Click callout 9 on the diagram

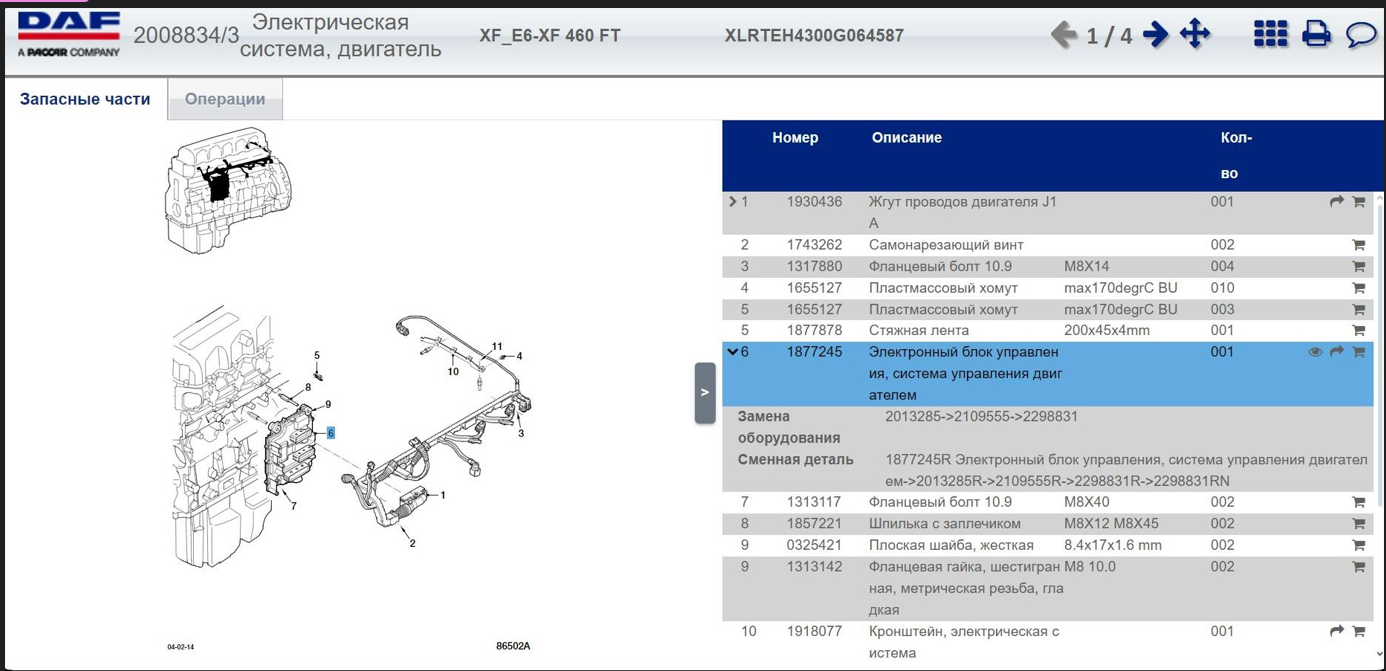(x=328, y=404)
